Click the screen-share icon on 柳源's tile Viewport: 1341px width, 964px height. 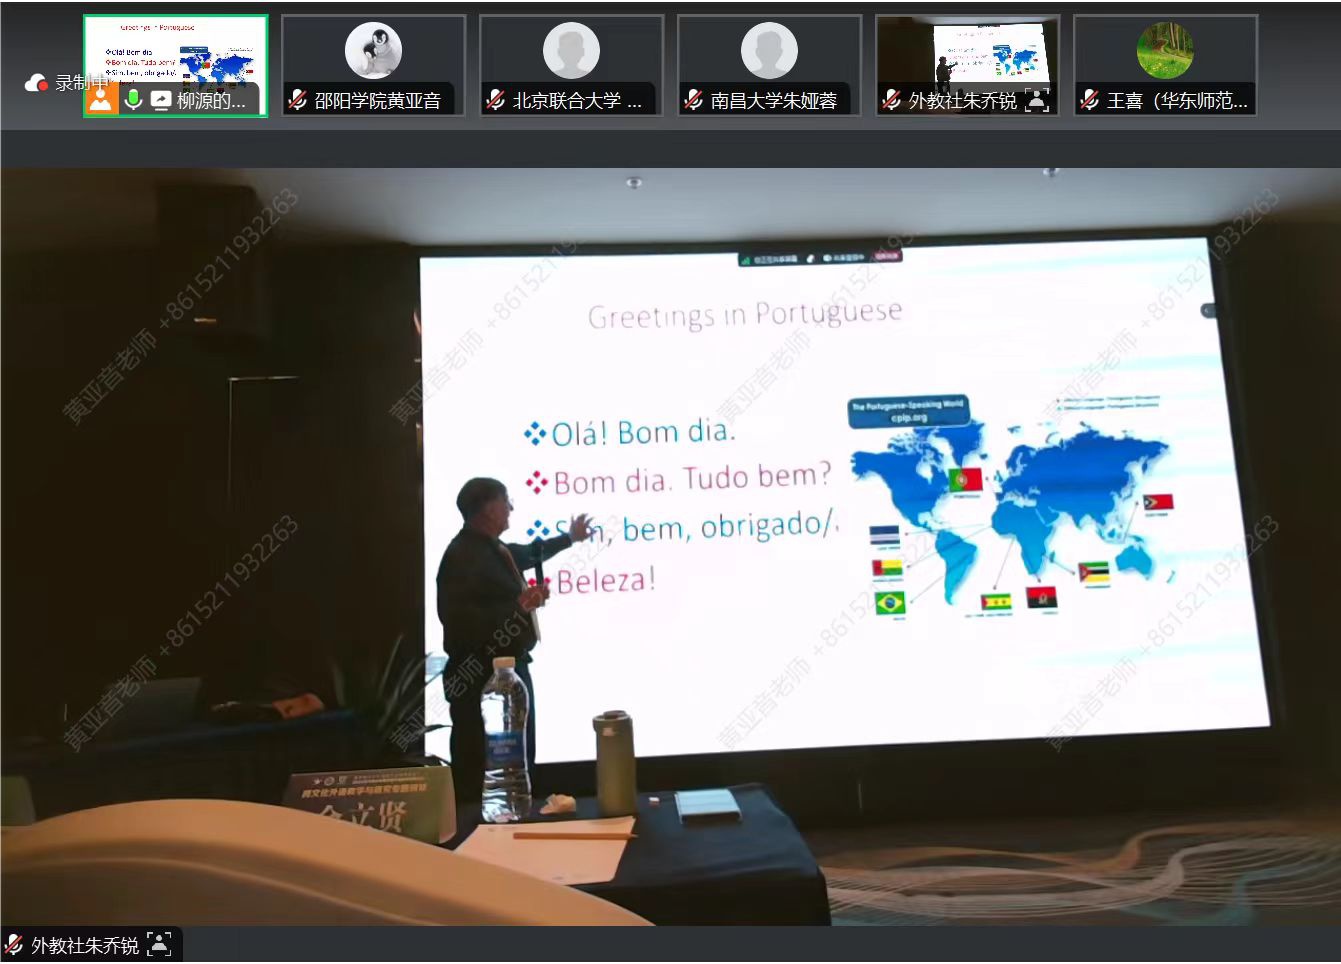click(x=161, y=100)
